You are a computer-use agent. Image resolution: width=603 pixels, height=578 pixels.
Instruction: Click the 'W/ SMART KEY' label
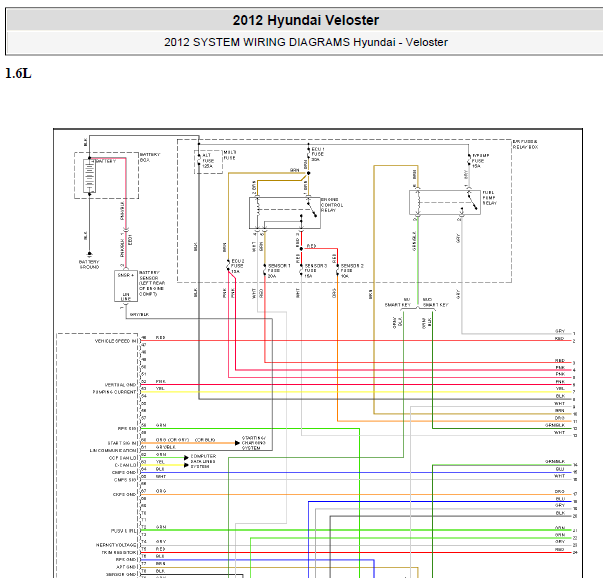tap(398, 302)
